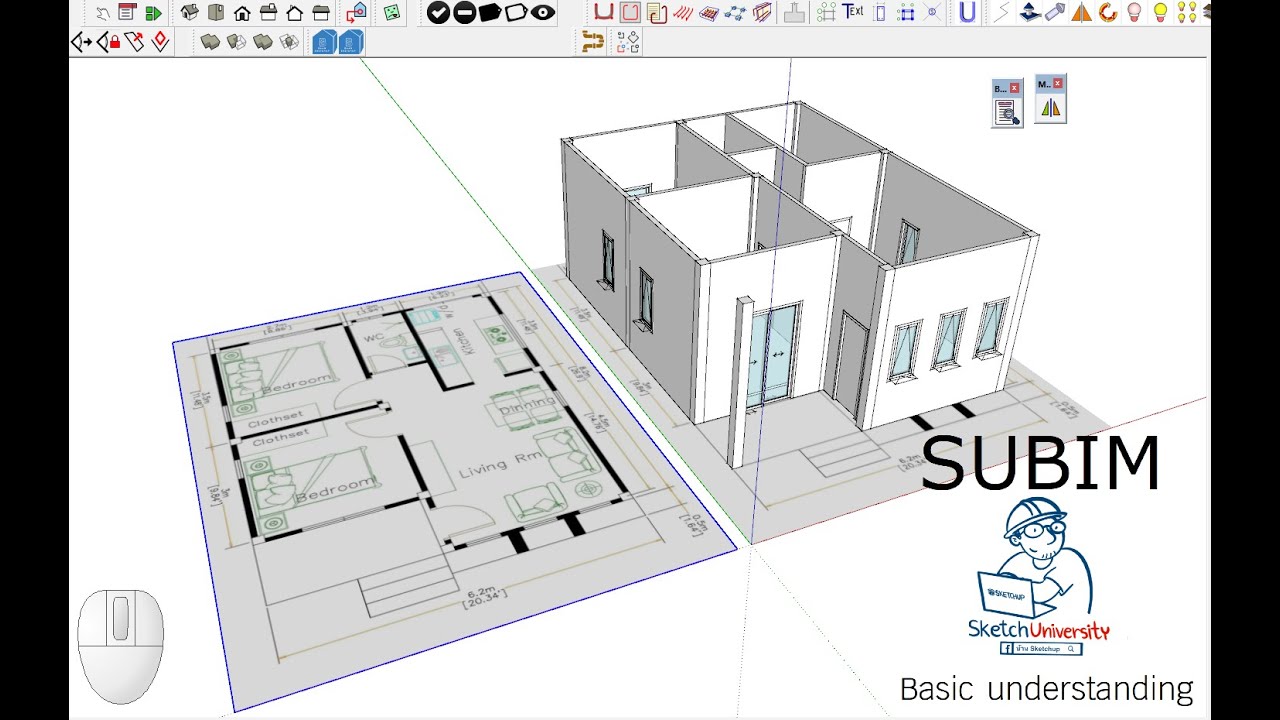
Task: Click the third grey solid boxes icon
Action: pyautogui.click(x=262, y=42)
